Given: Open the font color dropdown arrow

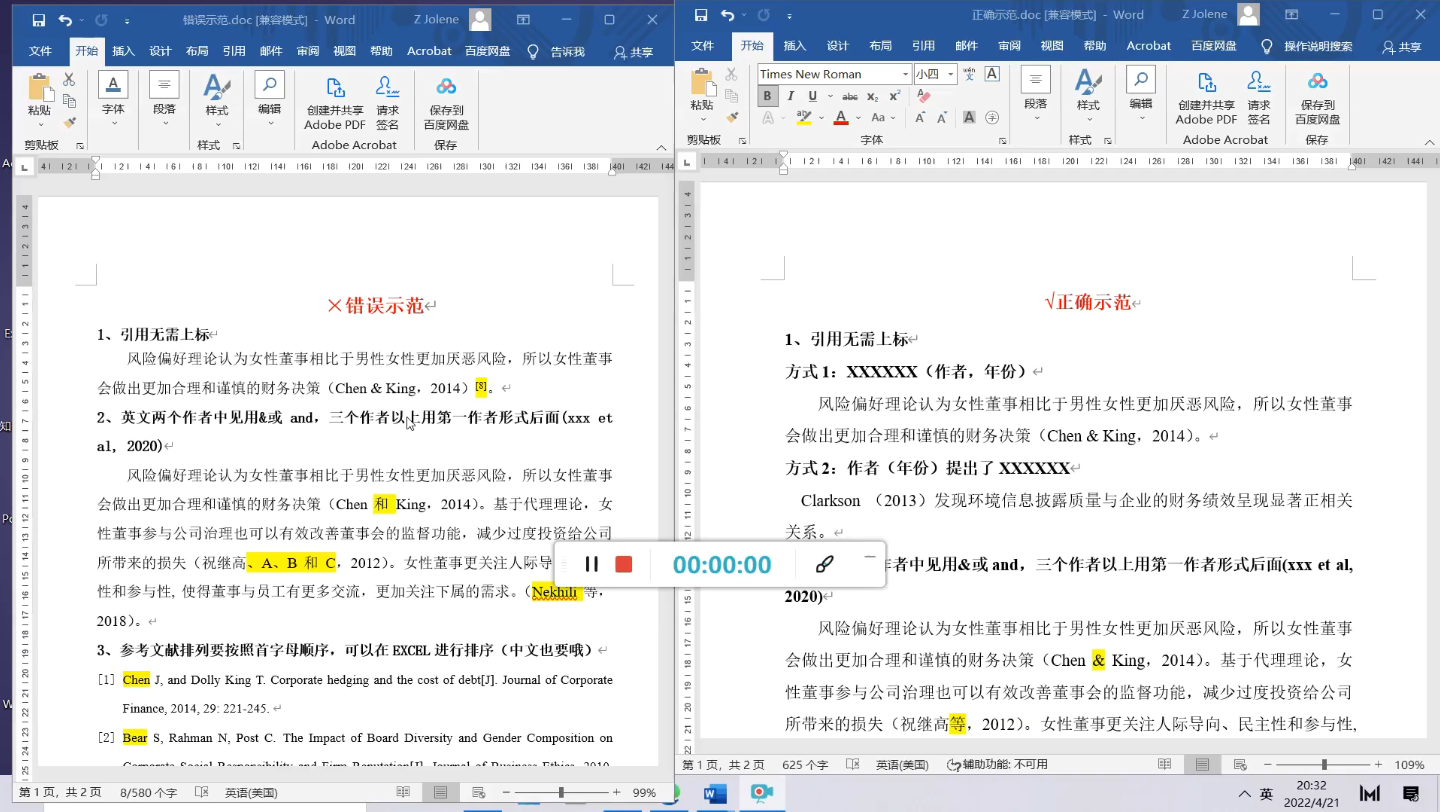Looking at the screenshot, I should 856,118.
